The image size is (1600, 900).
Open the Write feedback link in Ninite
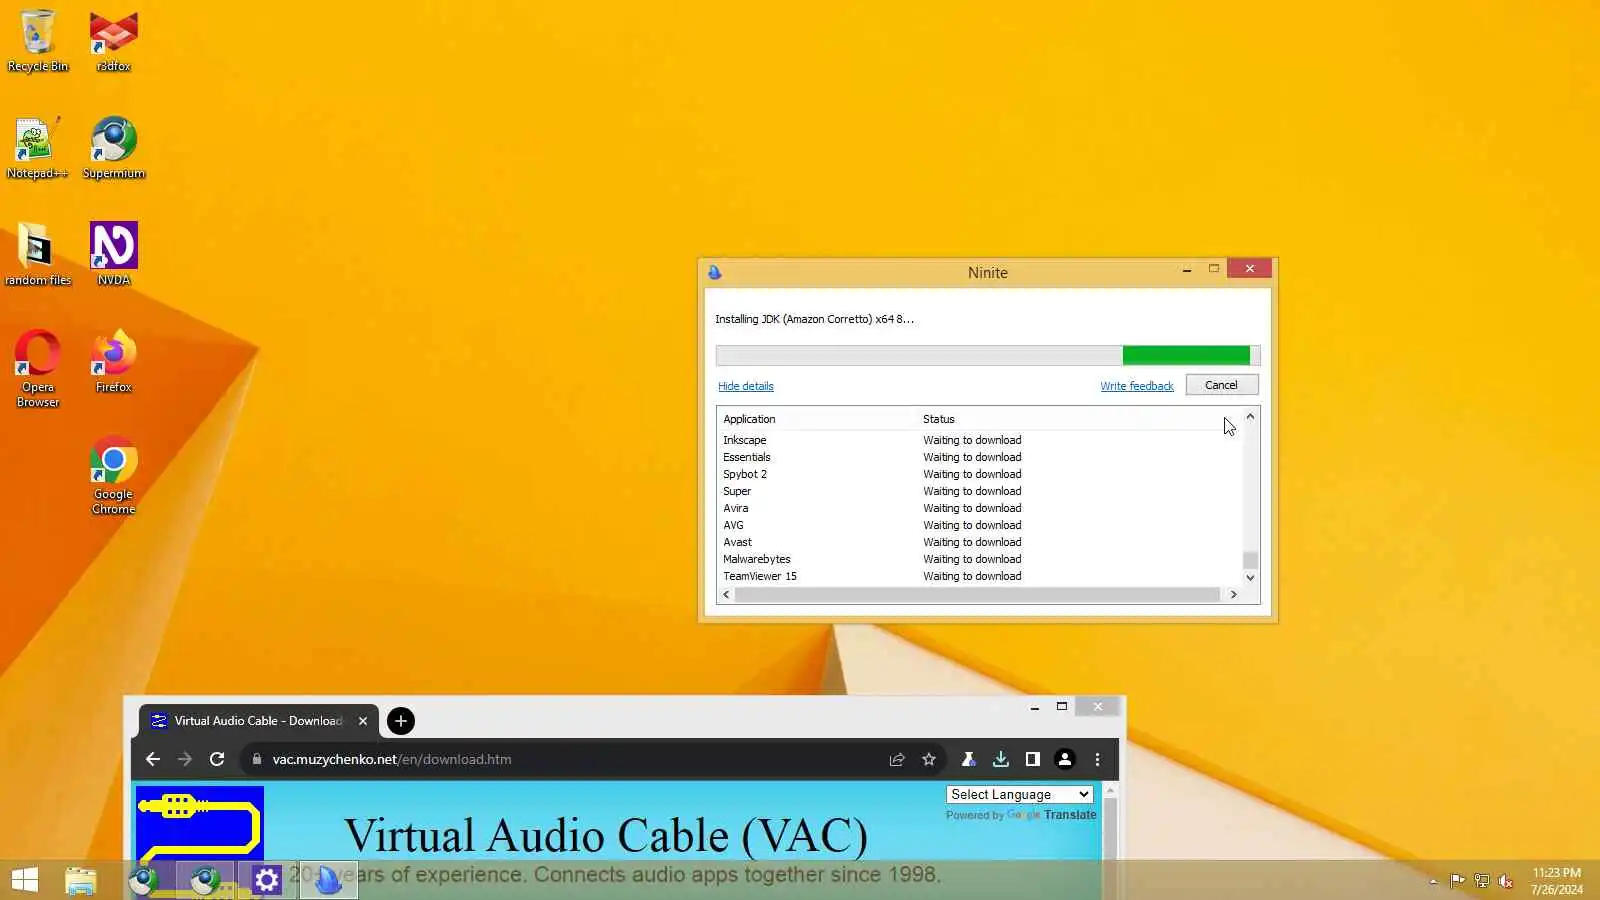point(1137,386)
